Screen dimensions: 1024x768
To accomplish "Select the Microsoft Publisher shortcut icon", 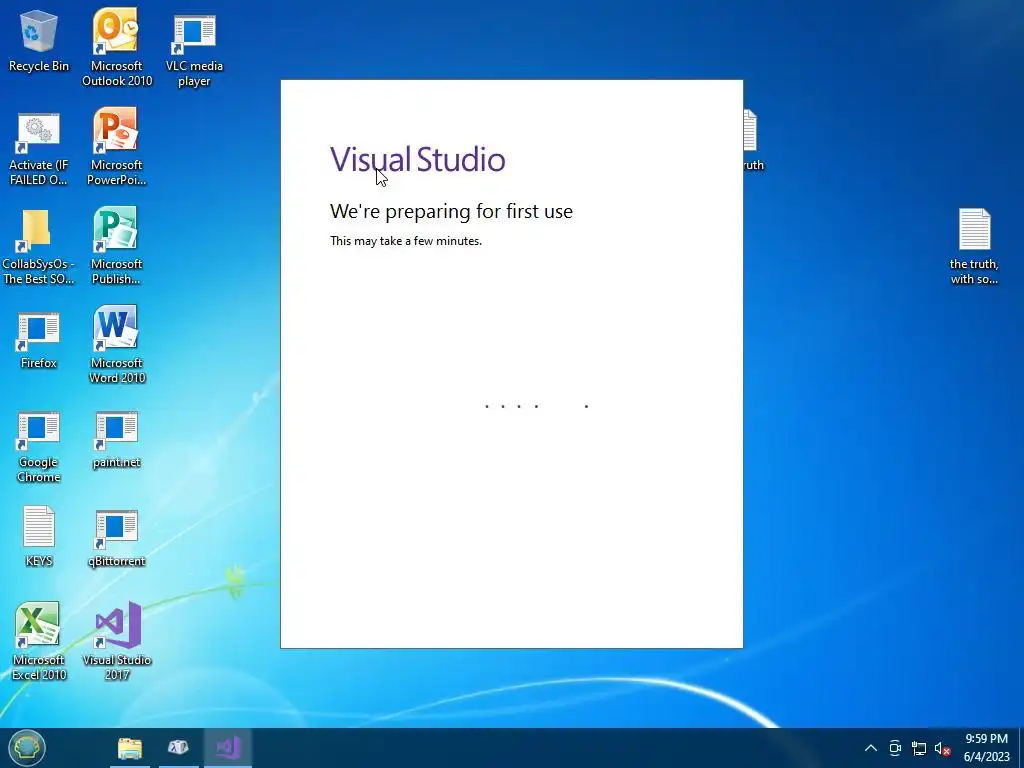I will click(x=116, y=246).
